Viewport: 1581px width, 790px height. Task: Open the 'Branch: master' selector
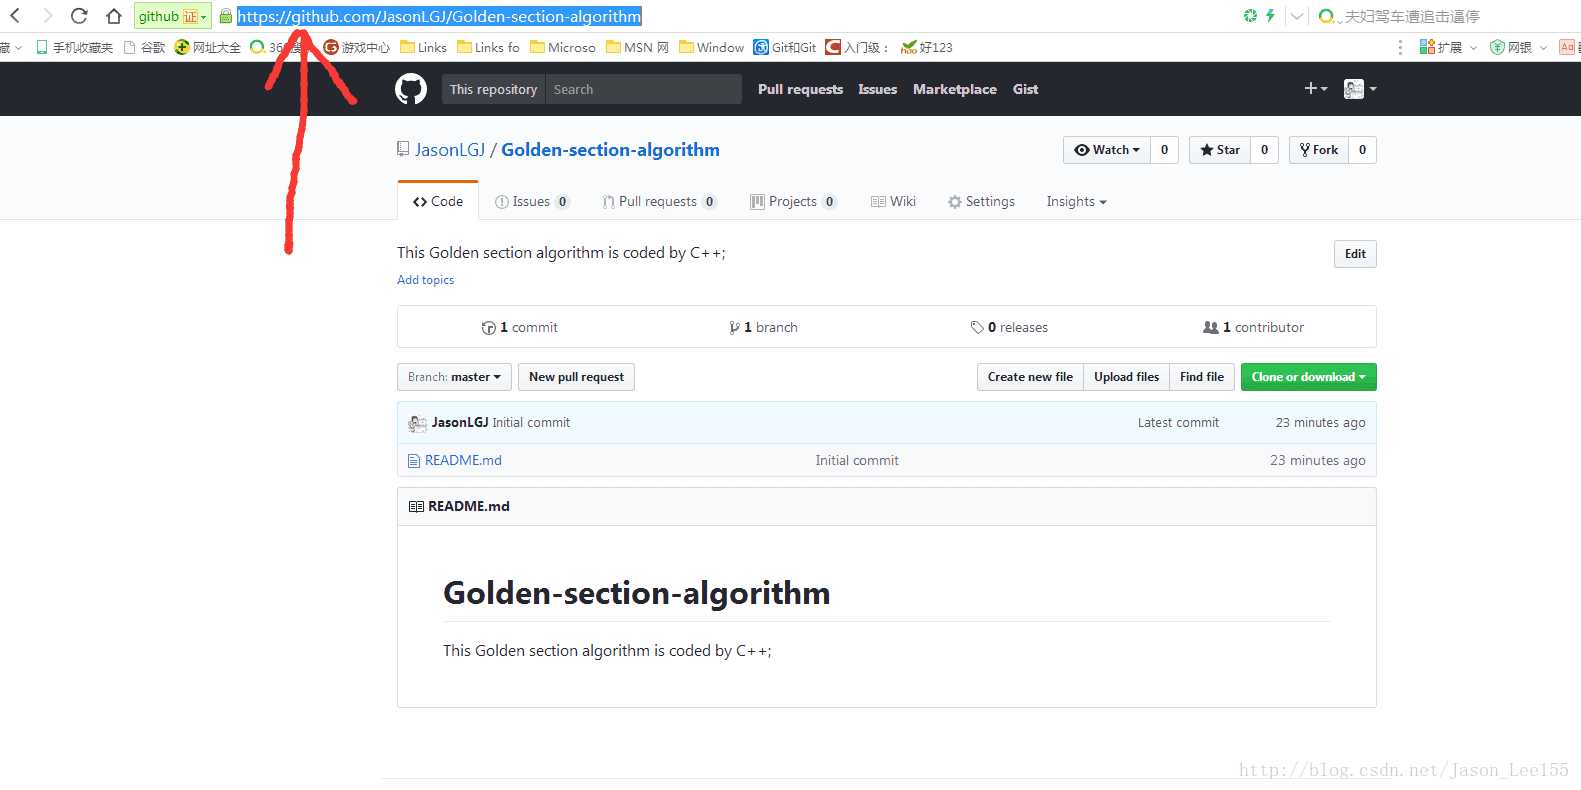[454, 377]
